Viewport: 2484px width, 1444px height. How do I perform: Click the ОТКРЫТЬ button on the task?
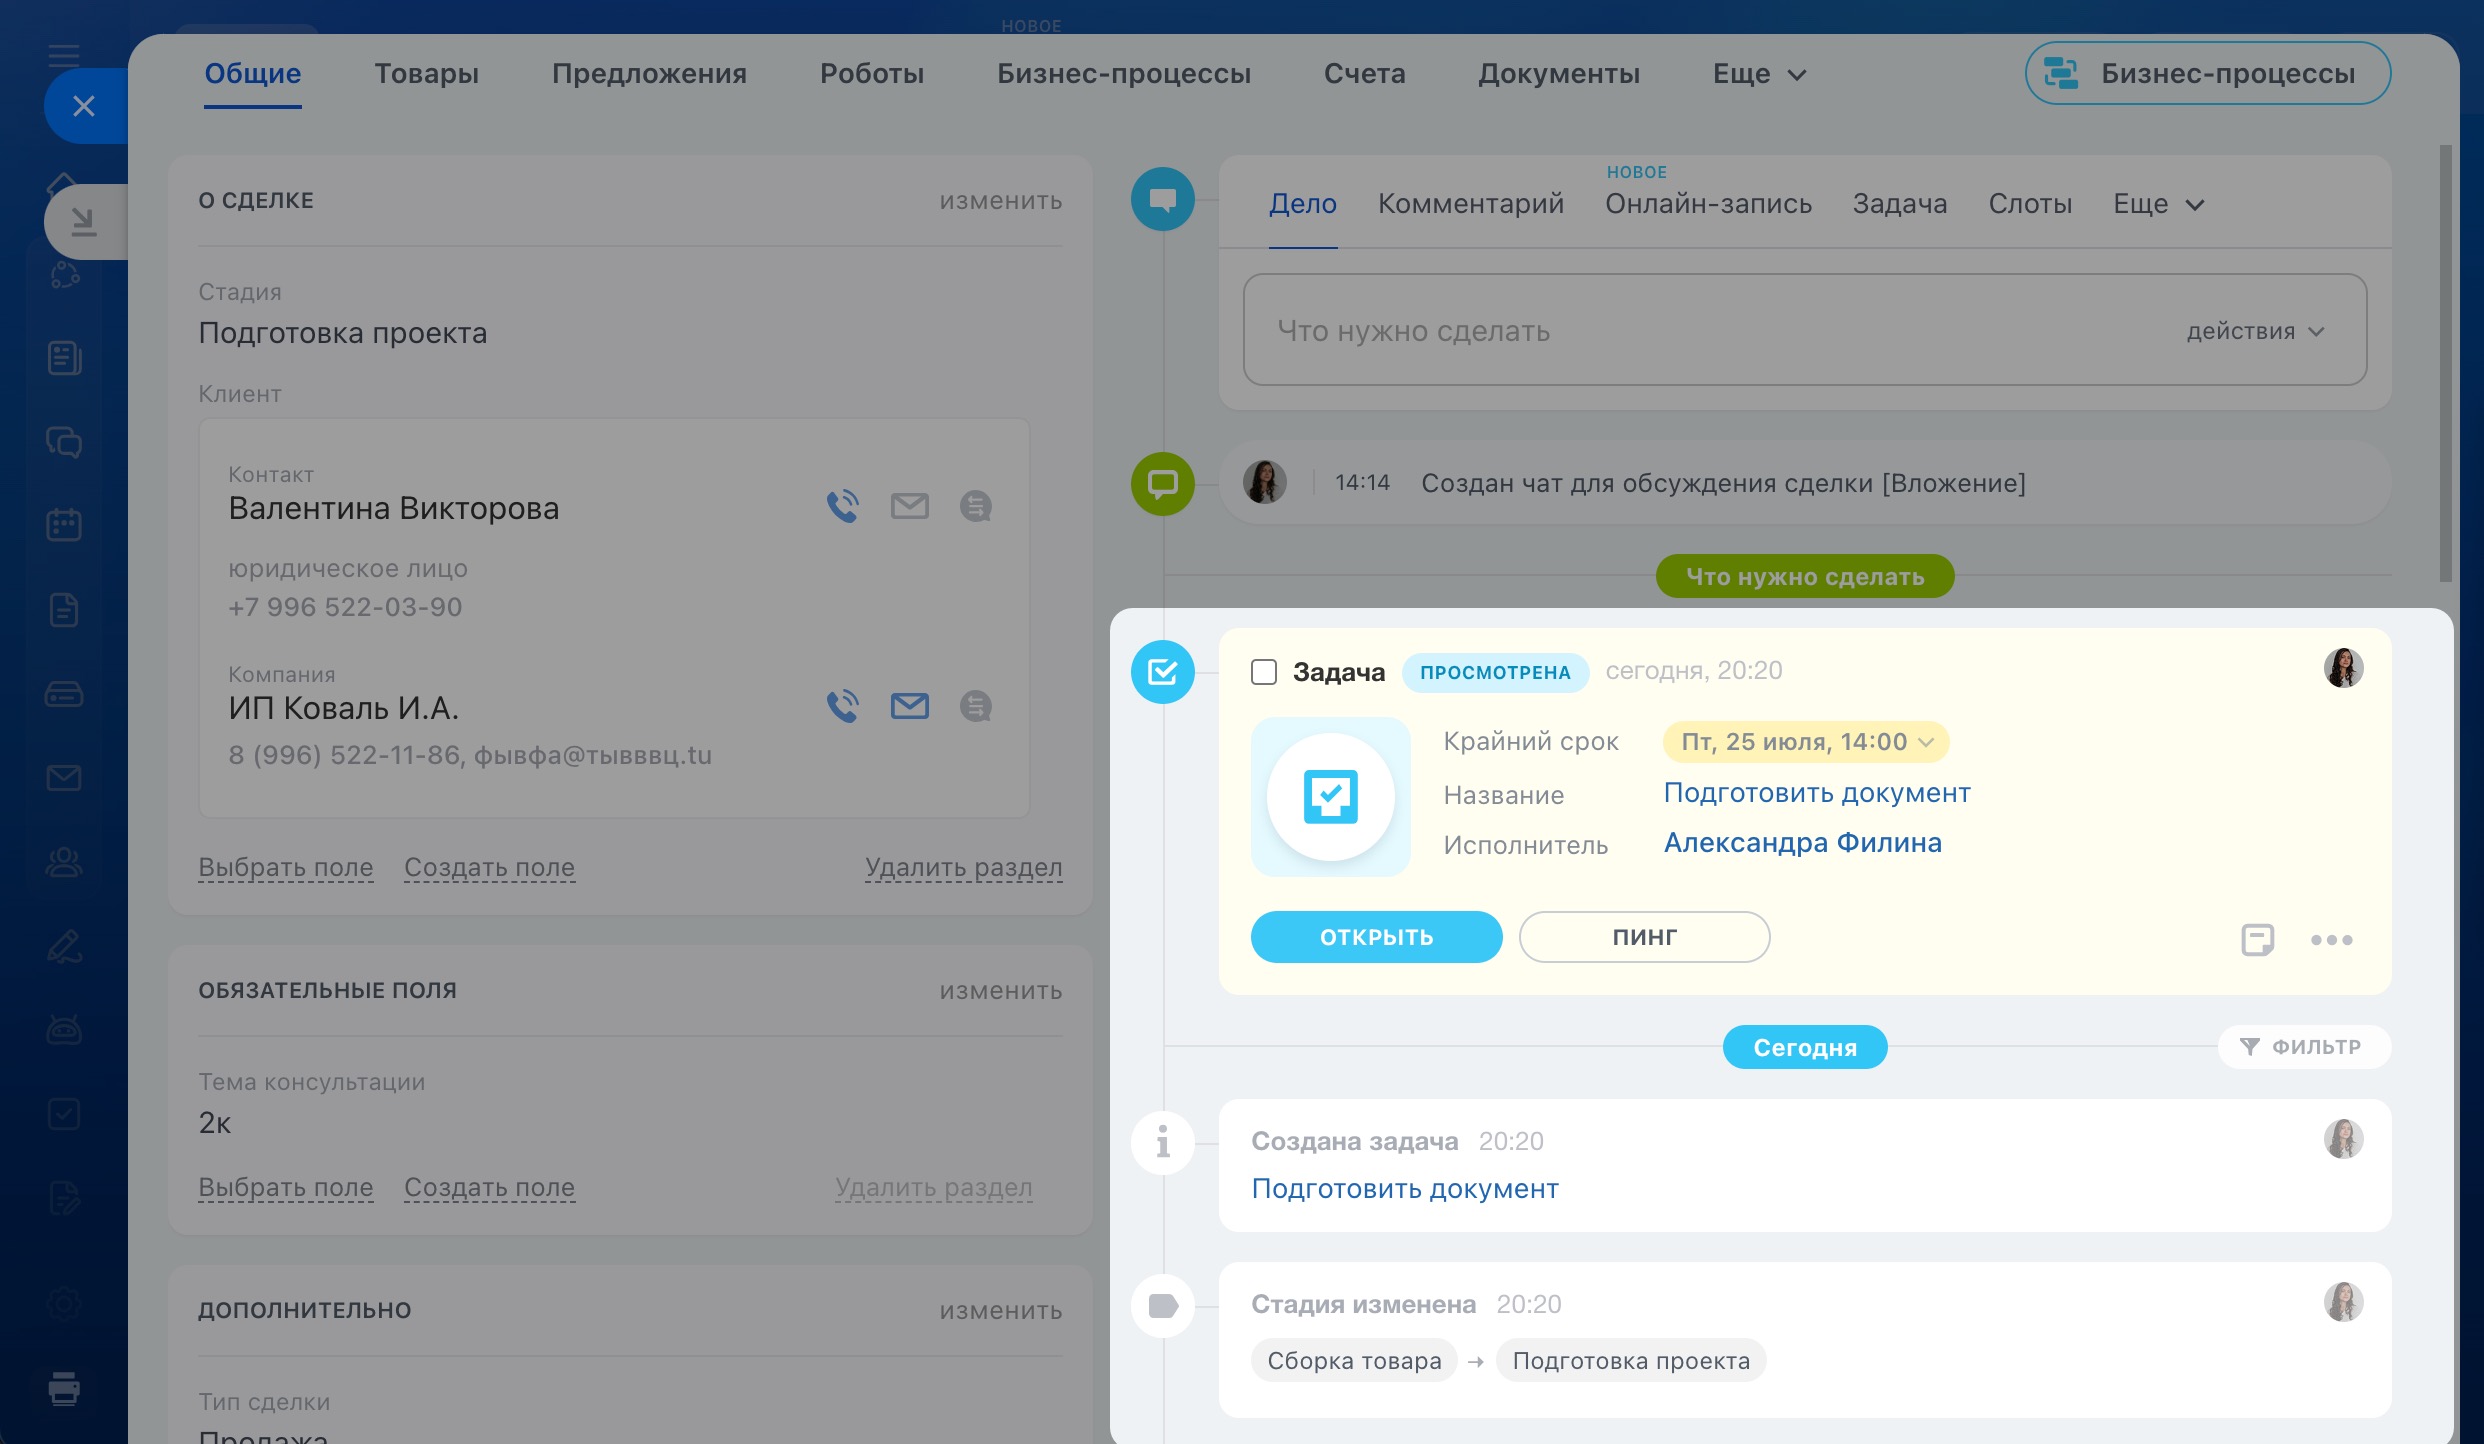coord(1376,937)
